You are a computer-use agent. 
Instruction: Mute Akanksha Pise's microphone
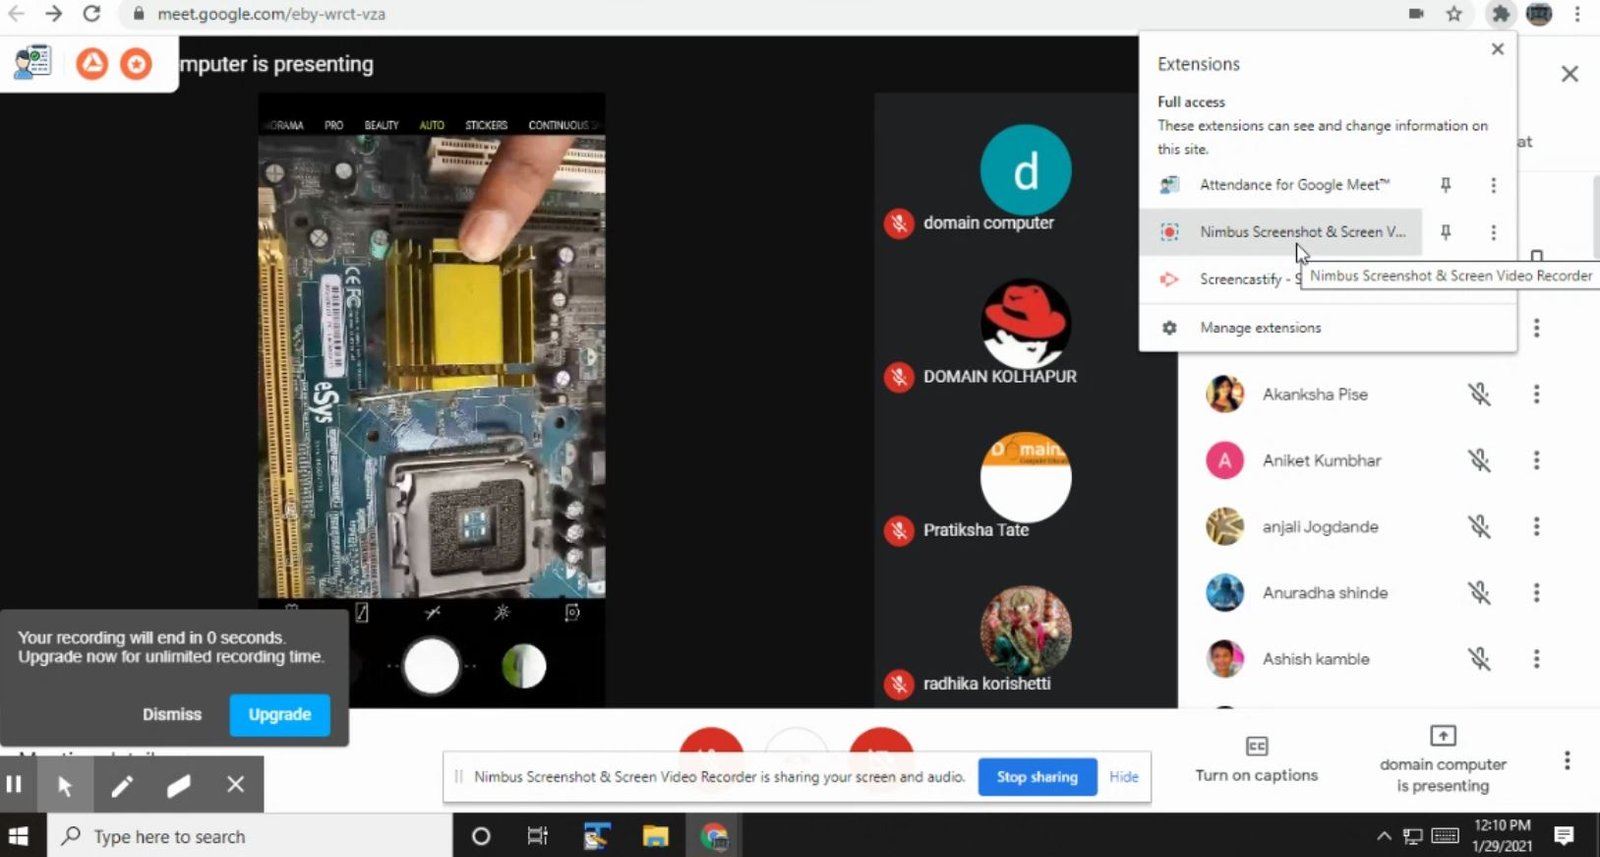point(1479,394)
